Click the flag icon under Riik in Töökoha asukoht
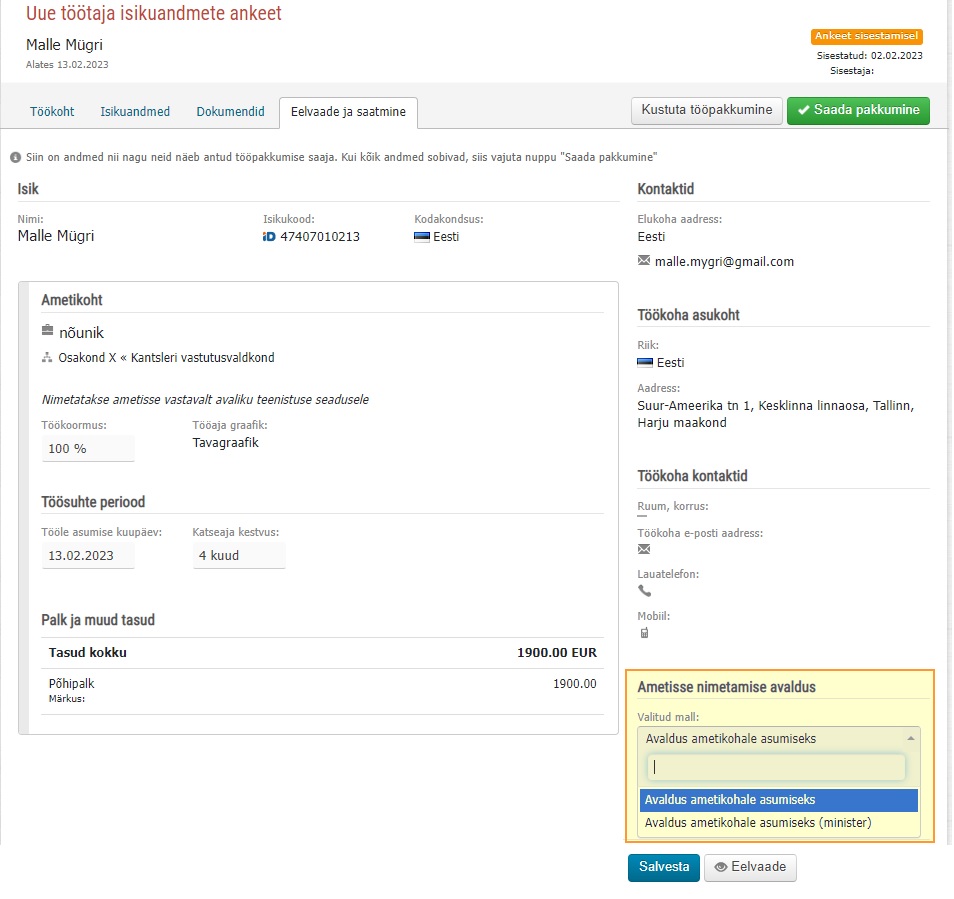This screenshot has height=899, width=954. 645,363
